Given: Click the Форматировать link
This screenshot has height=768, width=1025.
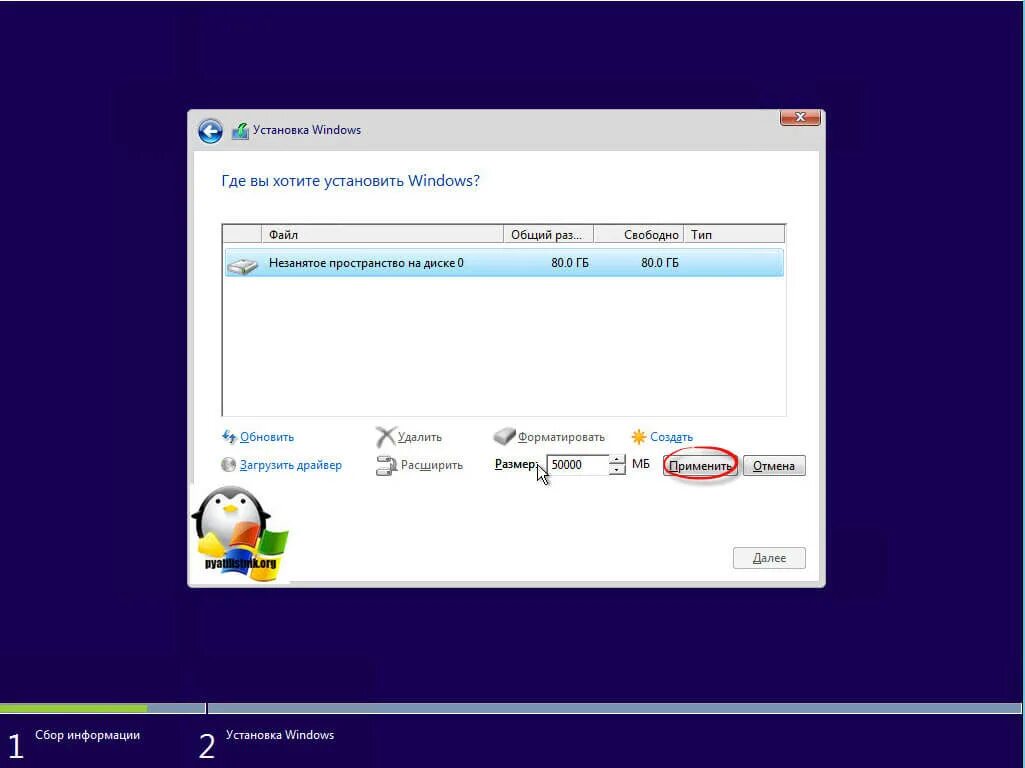Looking at the screenshot, I should 561,437.
